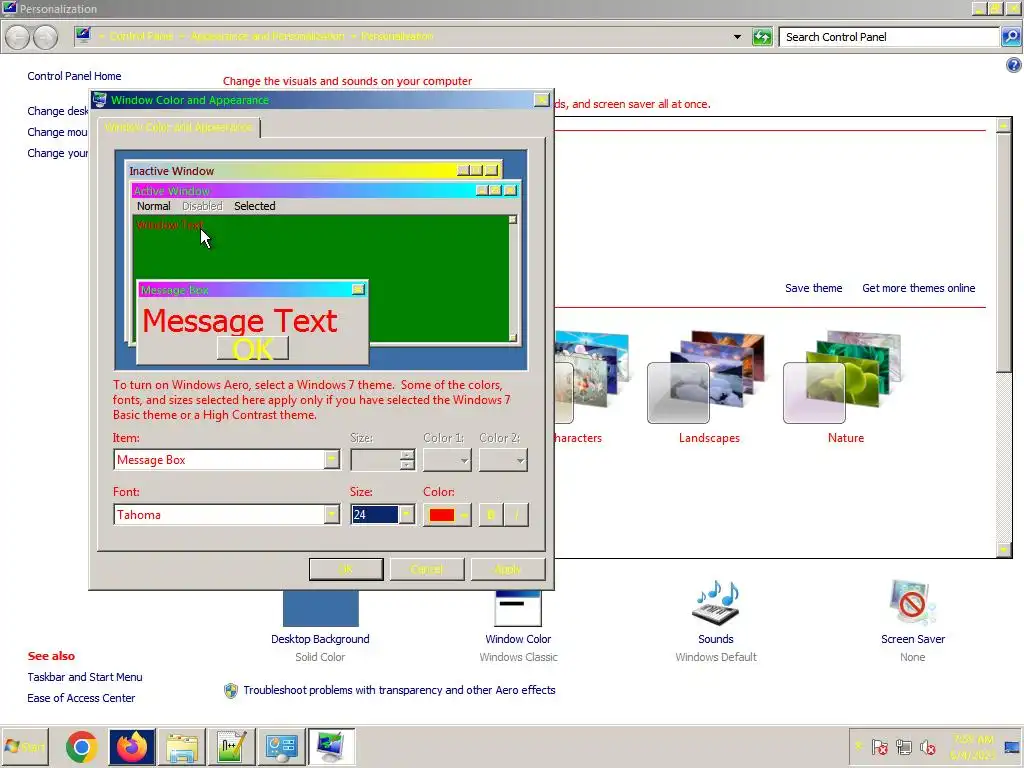Select the Window Color and Appearance tab
This screenshot has width=1024, height=768.
[x=178, y=127]
